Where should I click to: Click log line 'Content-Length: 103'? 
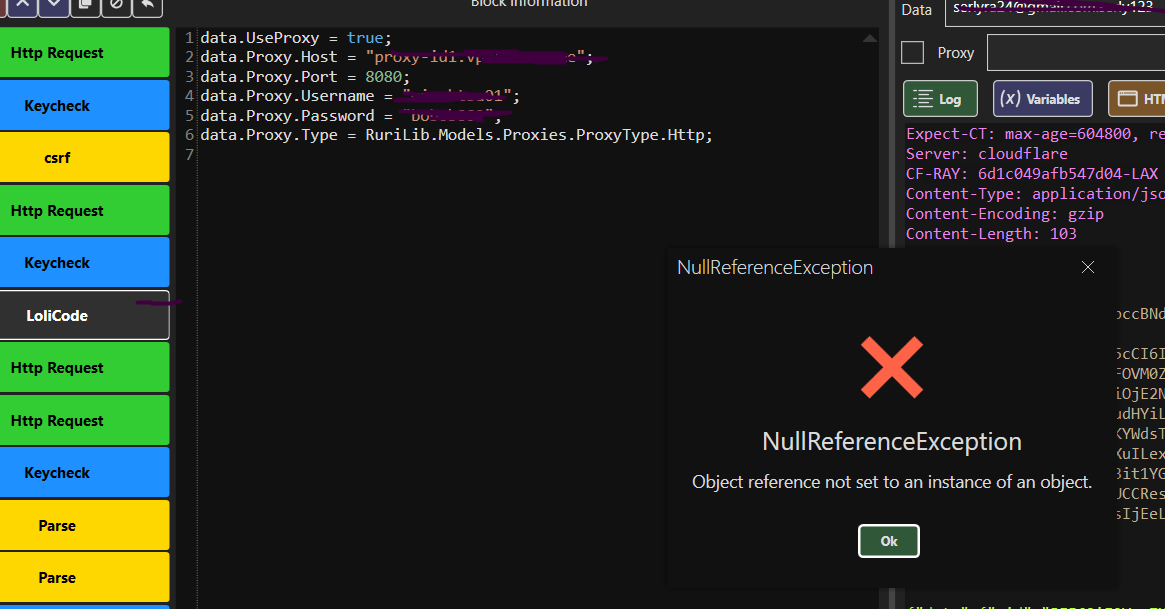coord(991,234)
